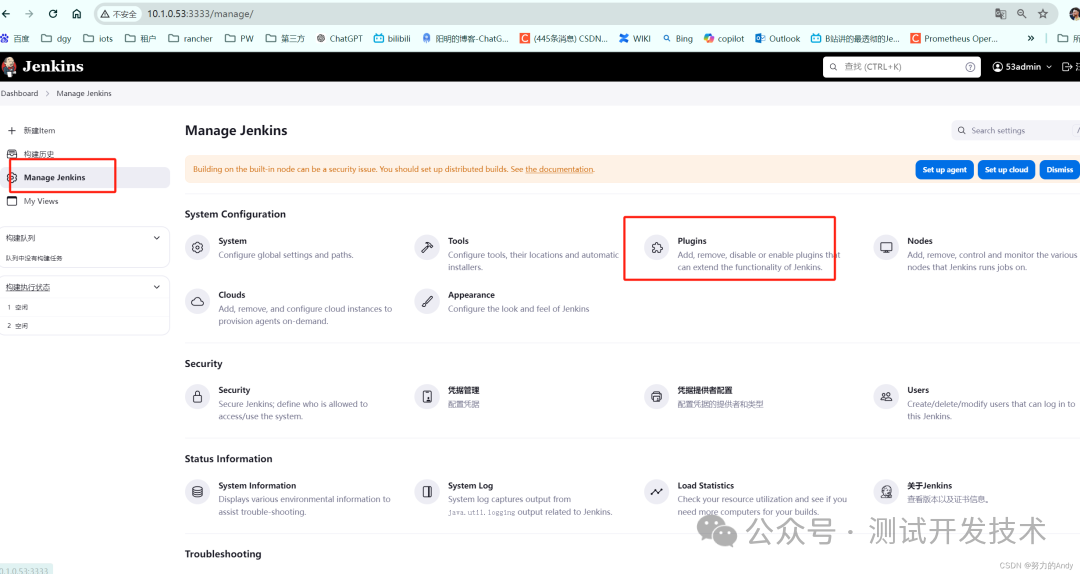Click the 队列中没有构建任务 text
The height and width of the screenshot is (574, 1080).
click(34, 258)
